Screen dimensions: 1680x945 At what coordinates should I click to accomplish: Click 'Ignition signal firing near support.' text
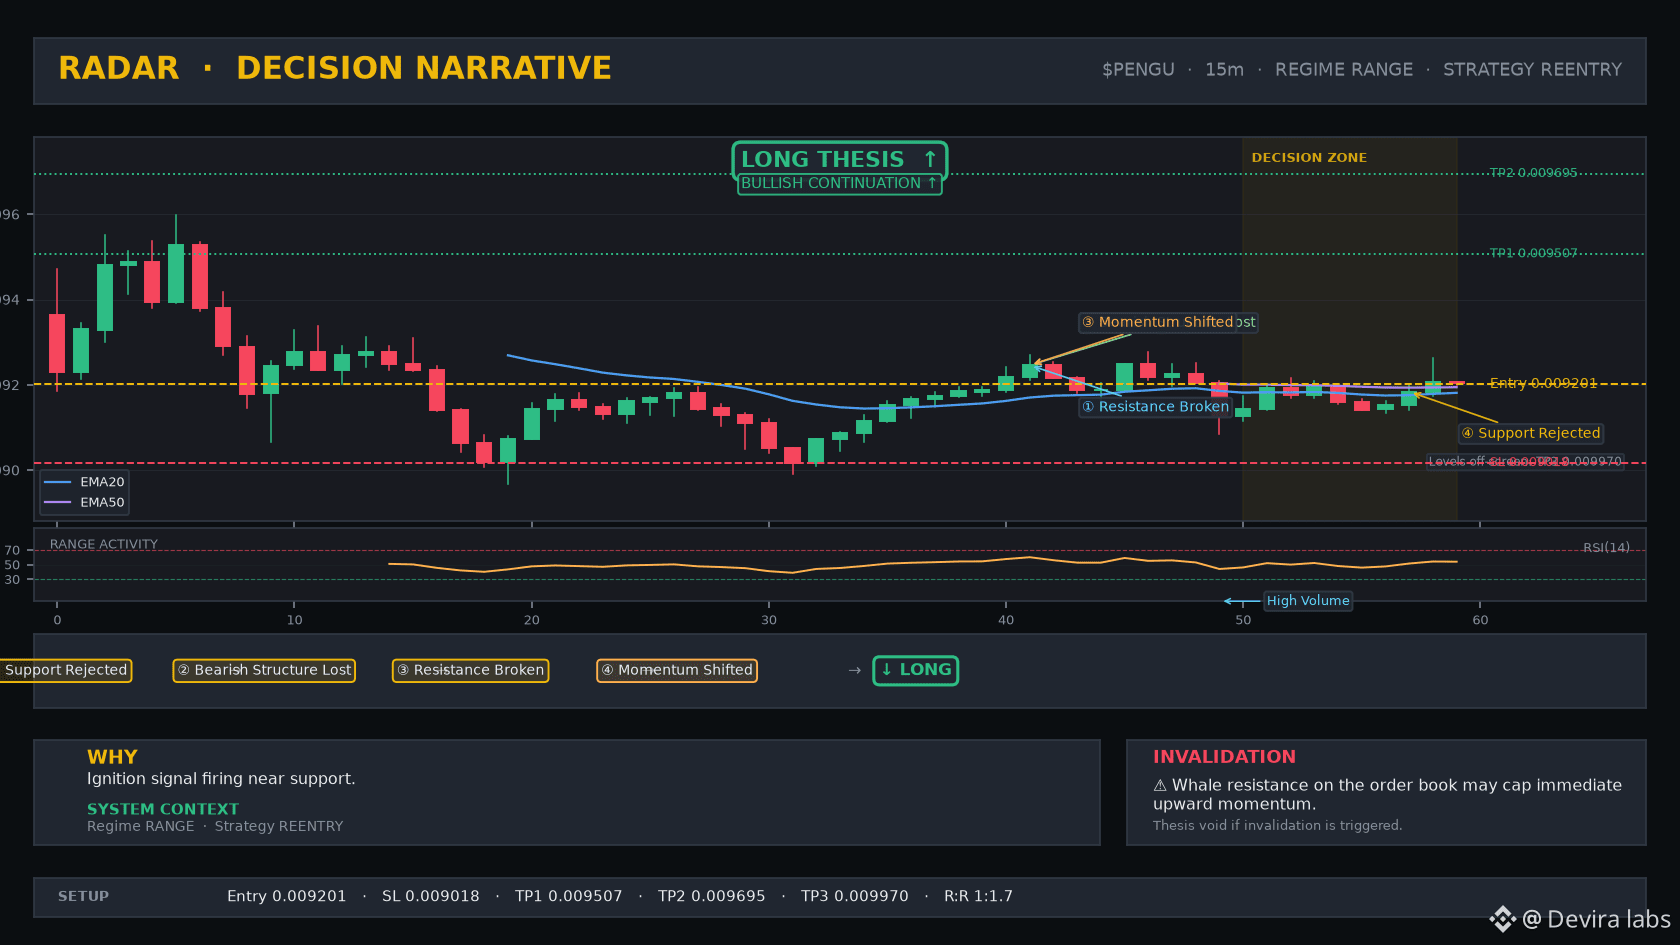coord(221,779)
